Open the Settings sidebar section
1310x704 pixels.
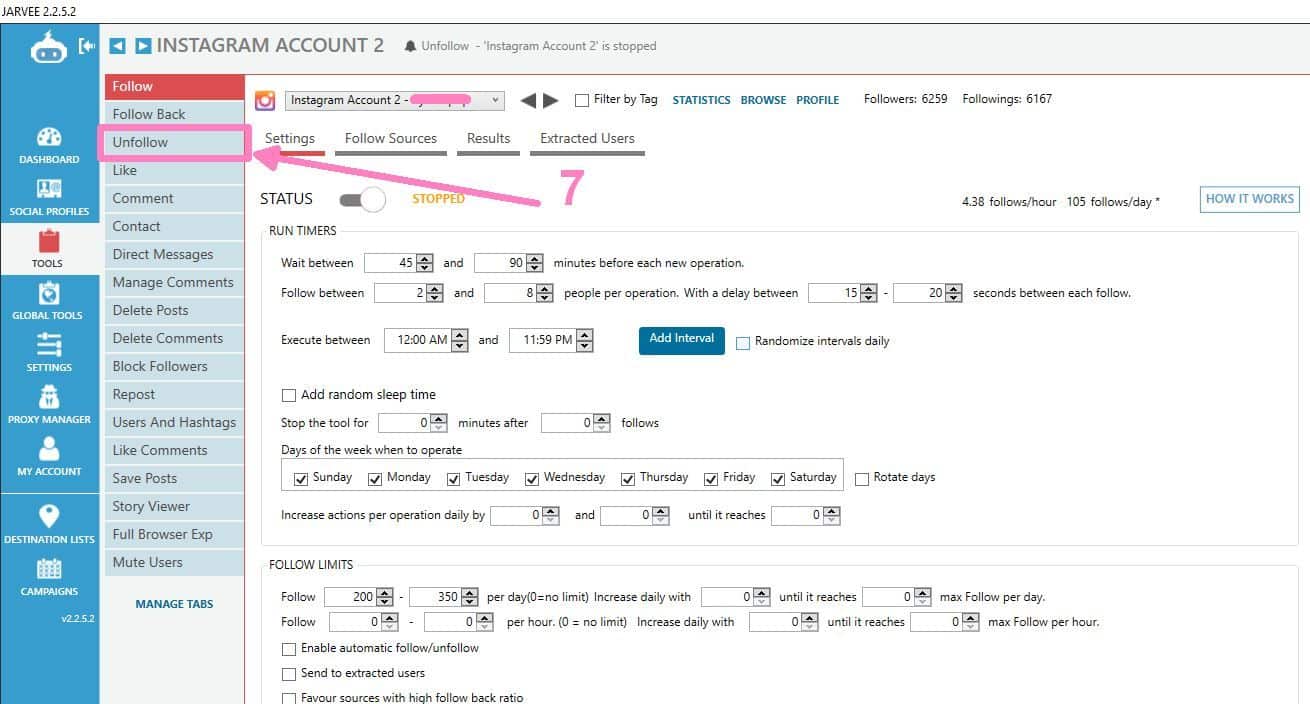49,354
